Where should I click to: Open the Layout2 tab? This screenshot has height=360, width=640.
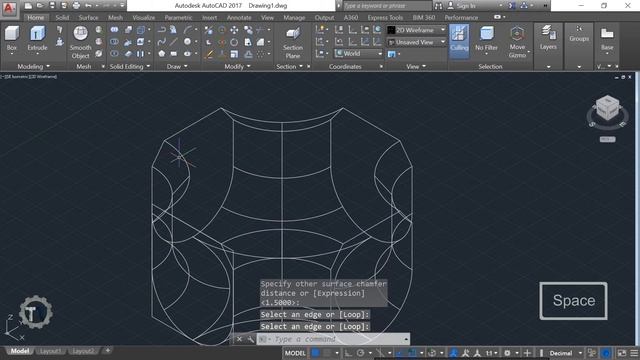point(83,351)
